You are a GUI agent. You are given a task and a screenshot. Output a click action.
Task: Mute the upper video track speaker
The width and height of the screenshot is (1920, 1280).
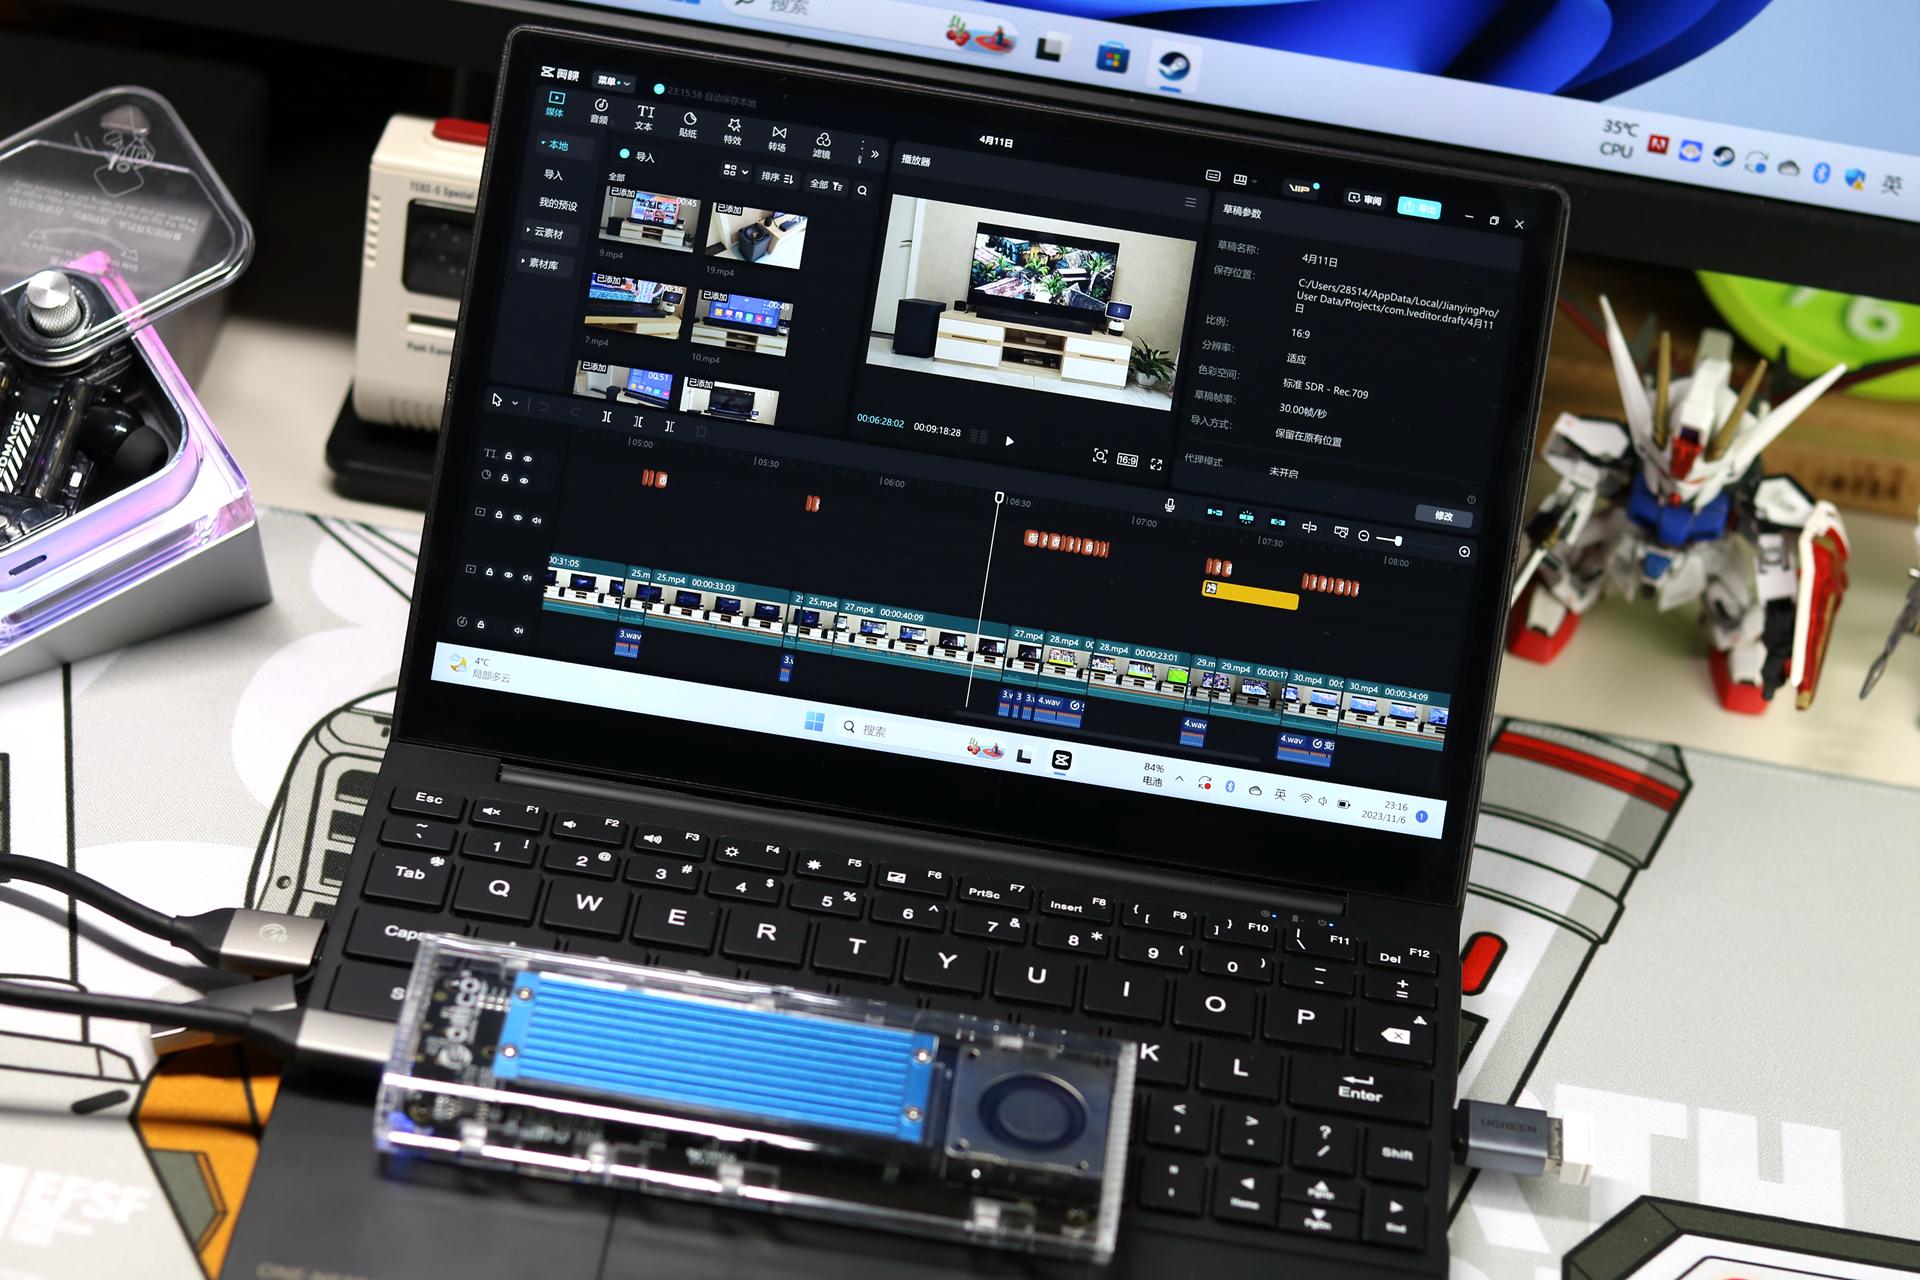pos(536,520)
